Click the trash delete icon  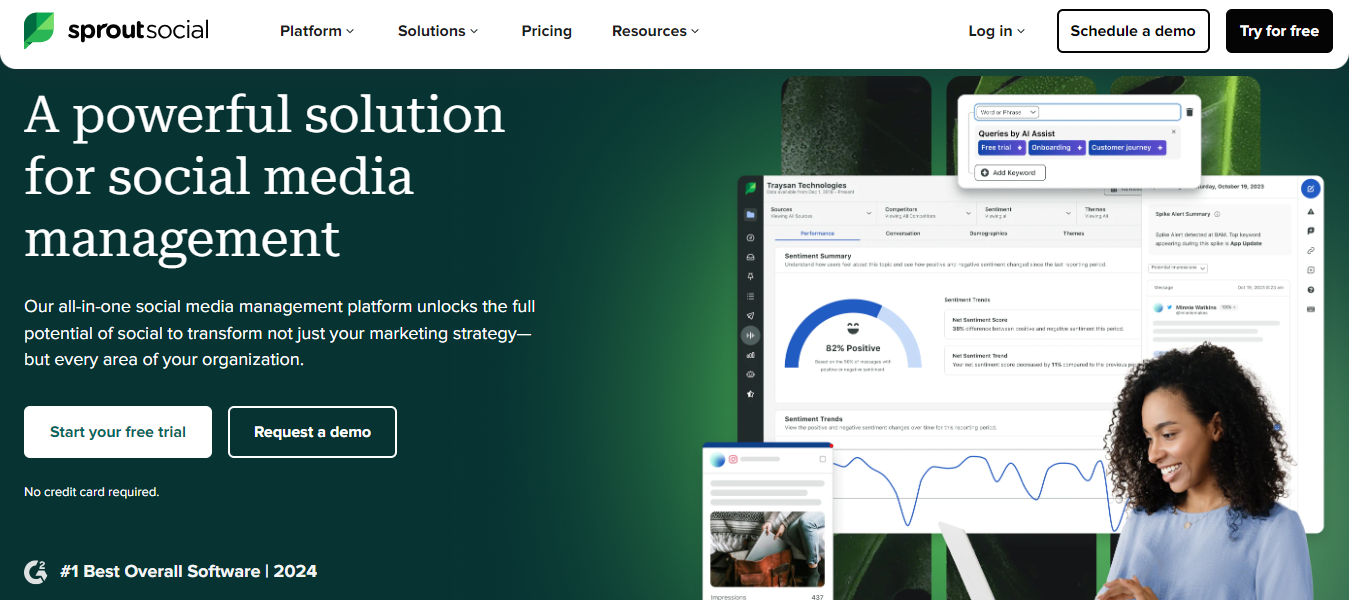pyautogui.click(x=1189, y=112)
